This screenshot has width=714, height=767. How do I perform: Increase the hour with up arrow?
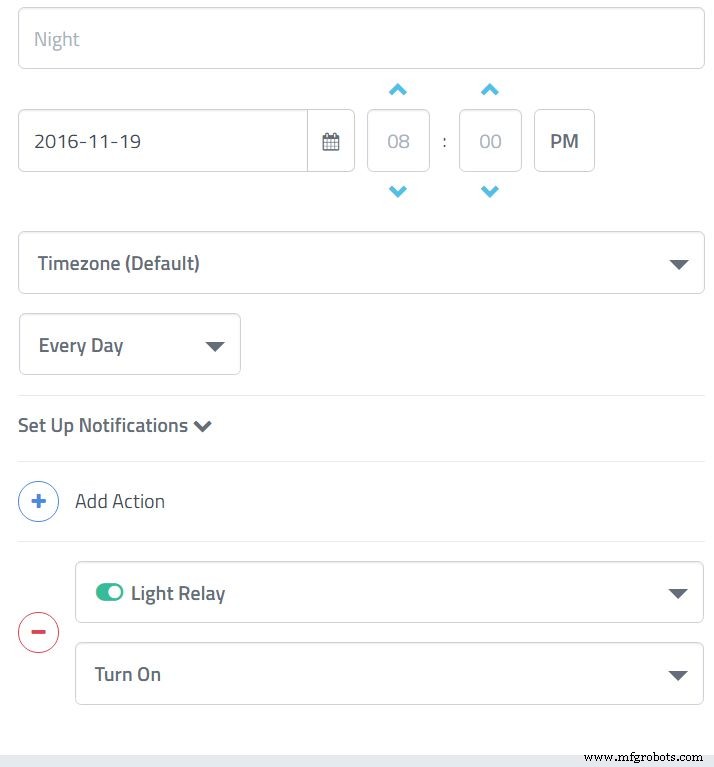pyautogui.click(x=398, y=90)
